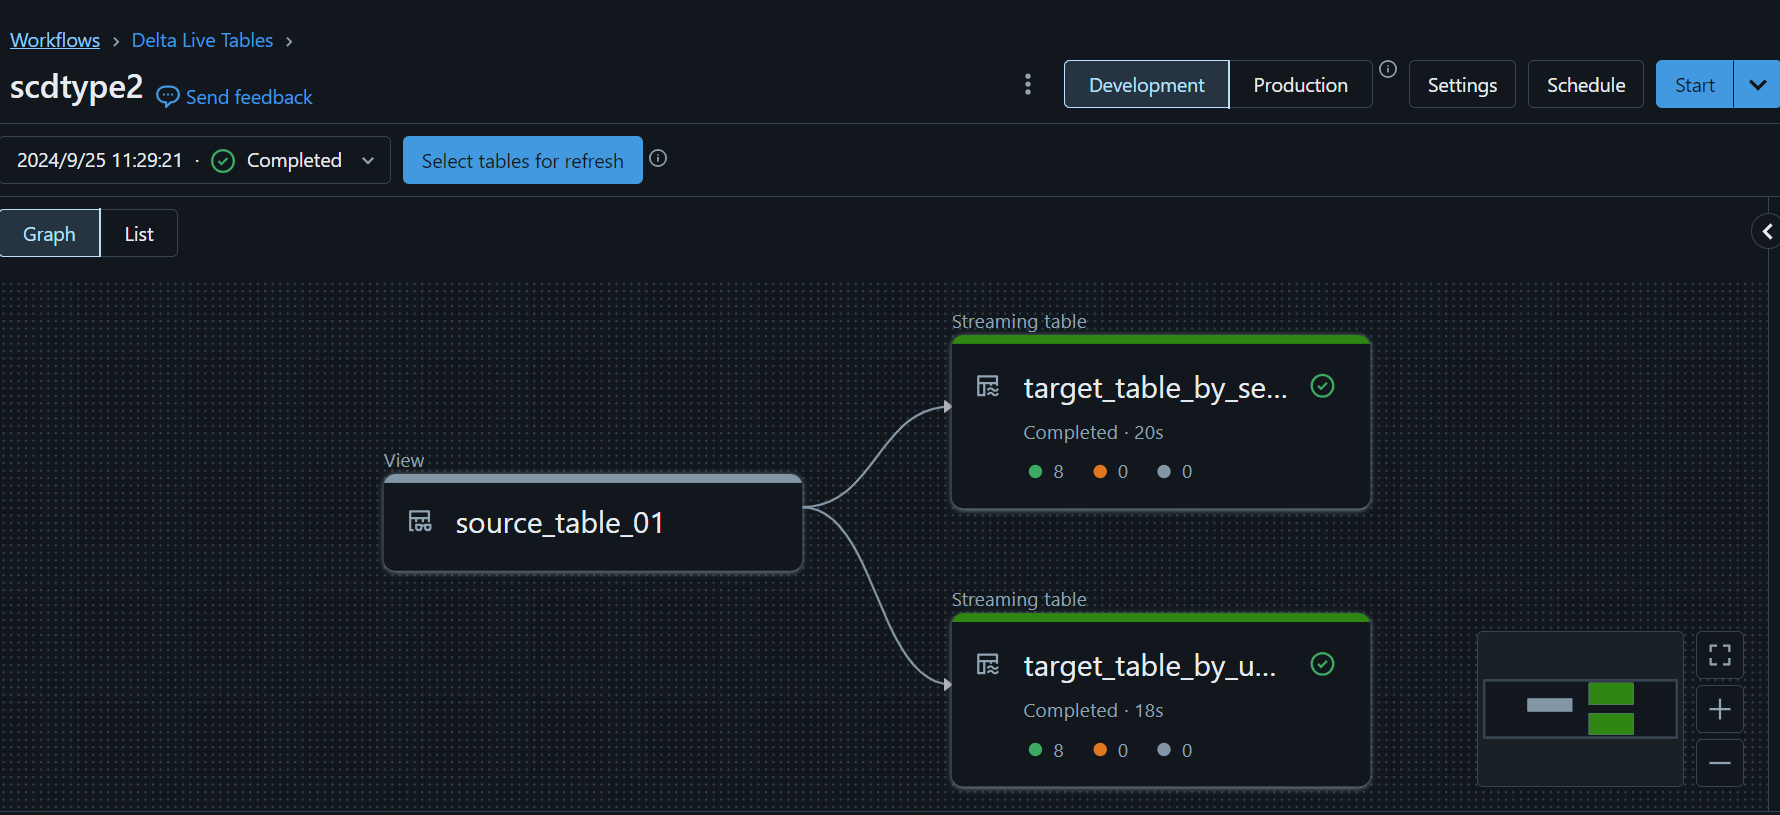
Task: Click the Send feedback link
Action: (x=249, y=97)
